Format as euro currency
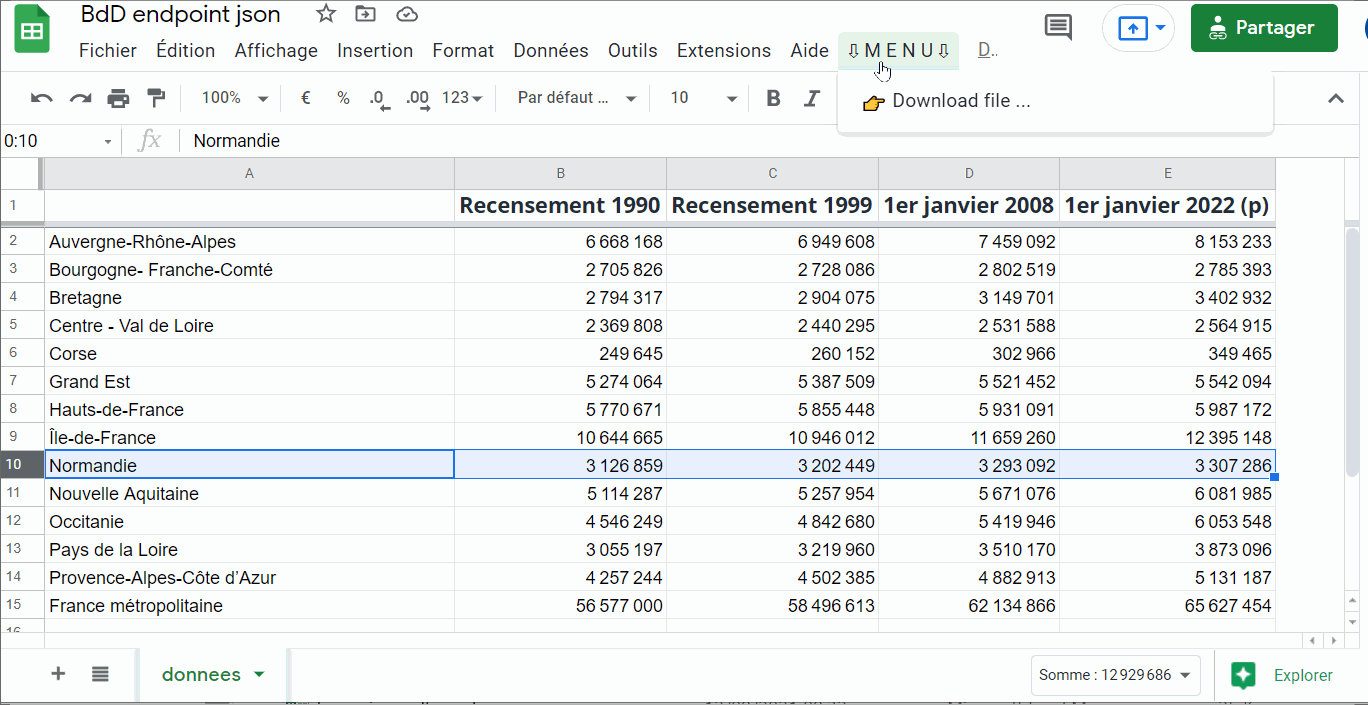This screenshot has height=705, width=1368. (306, 98)
